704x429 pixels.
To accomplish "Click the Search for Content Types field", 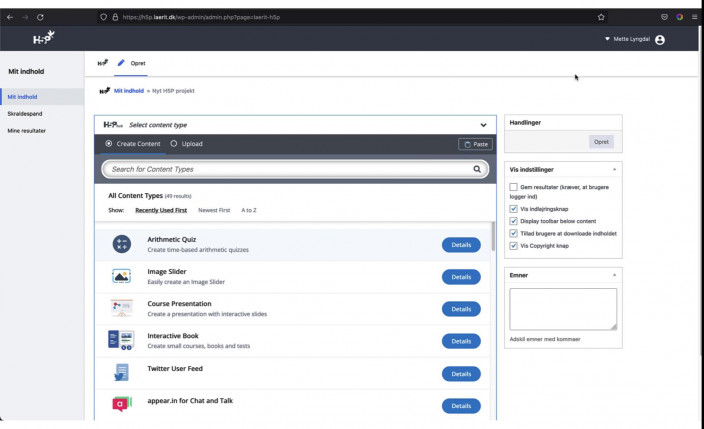I will pyautogui.click(x=288, y=170).
